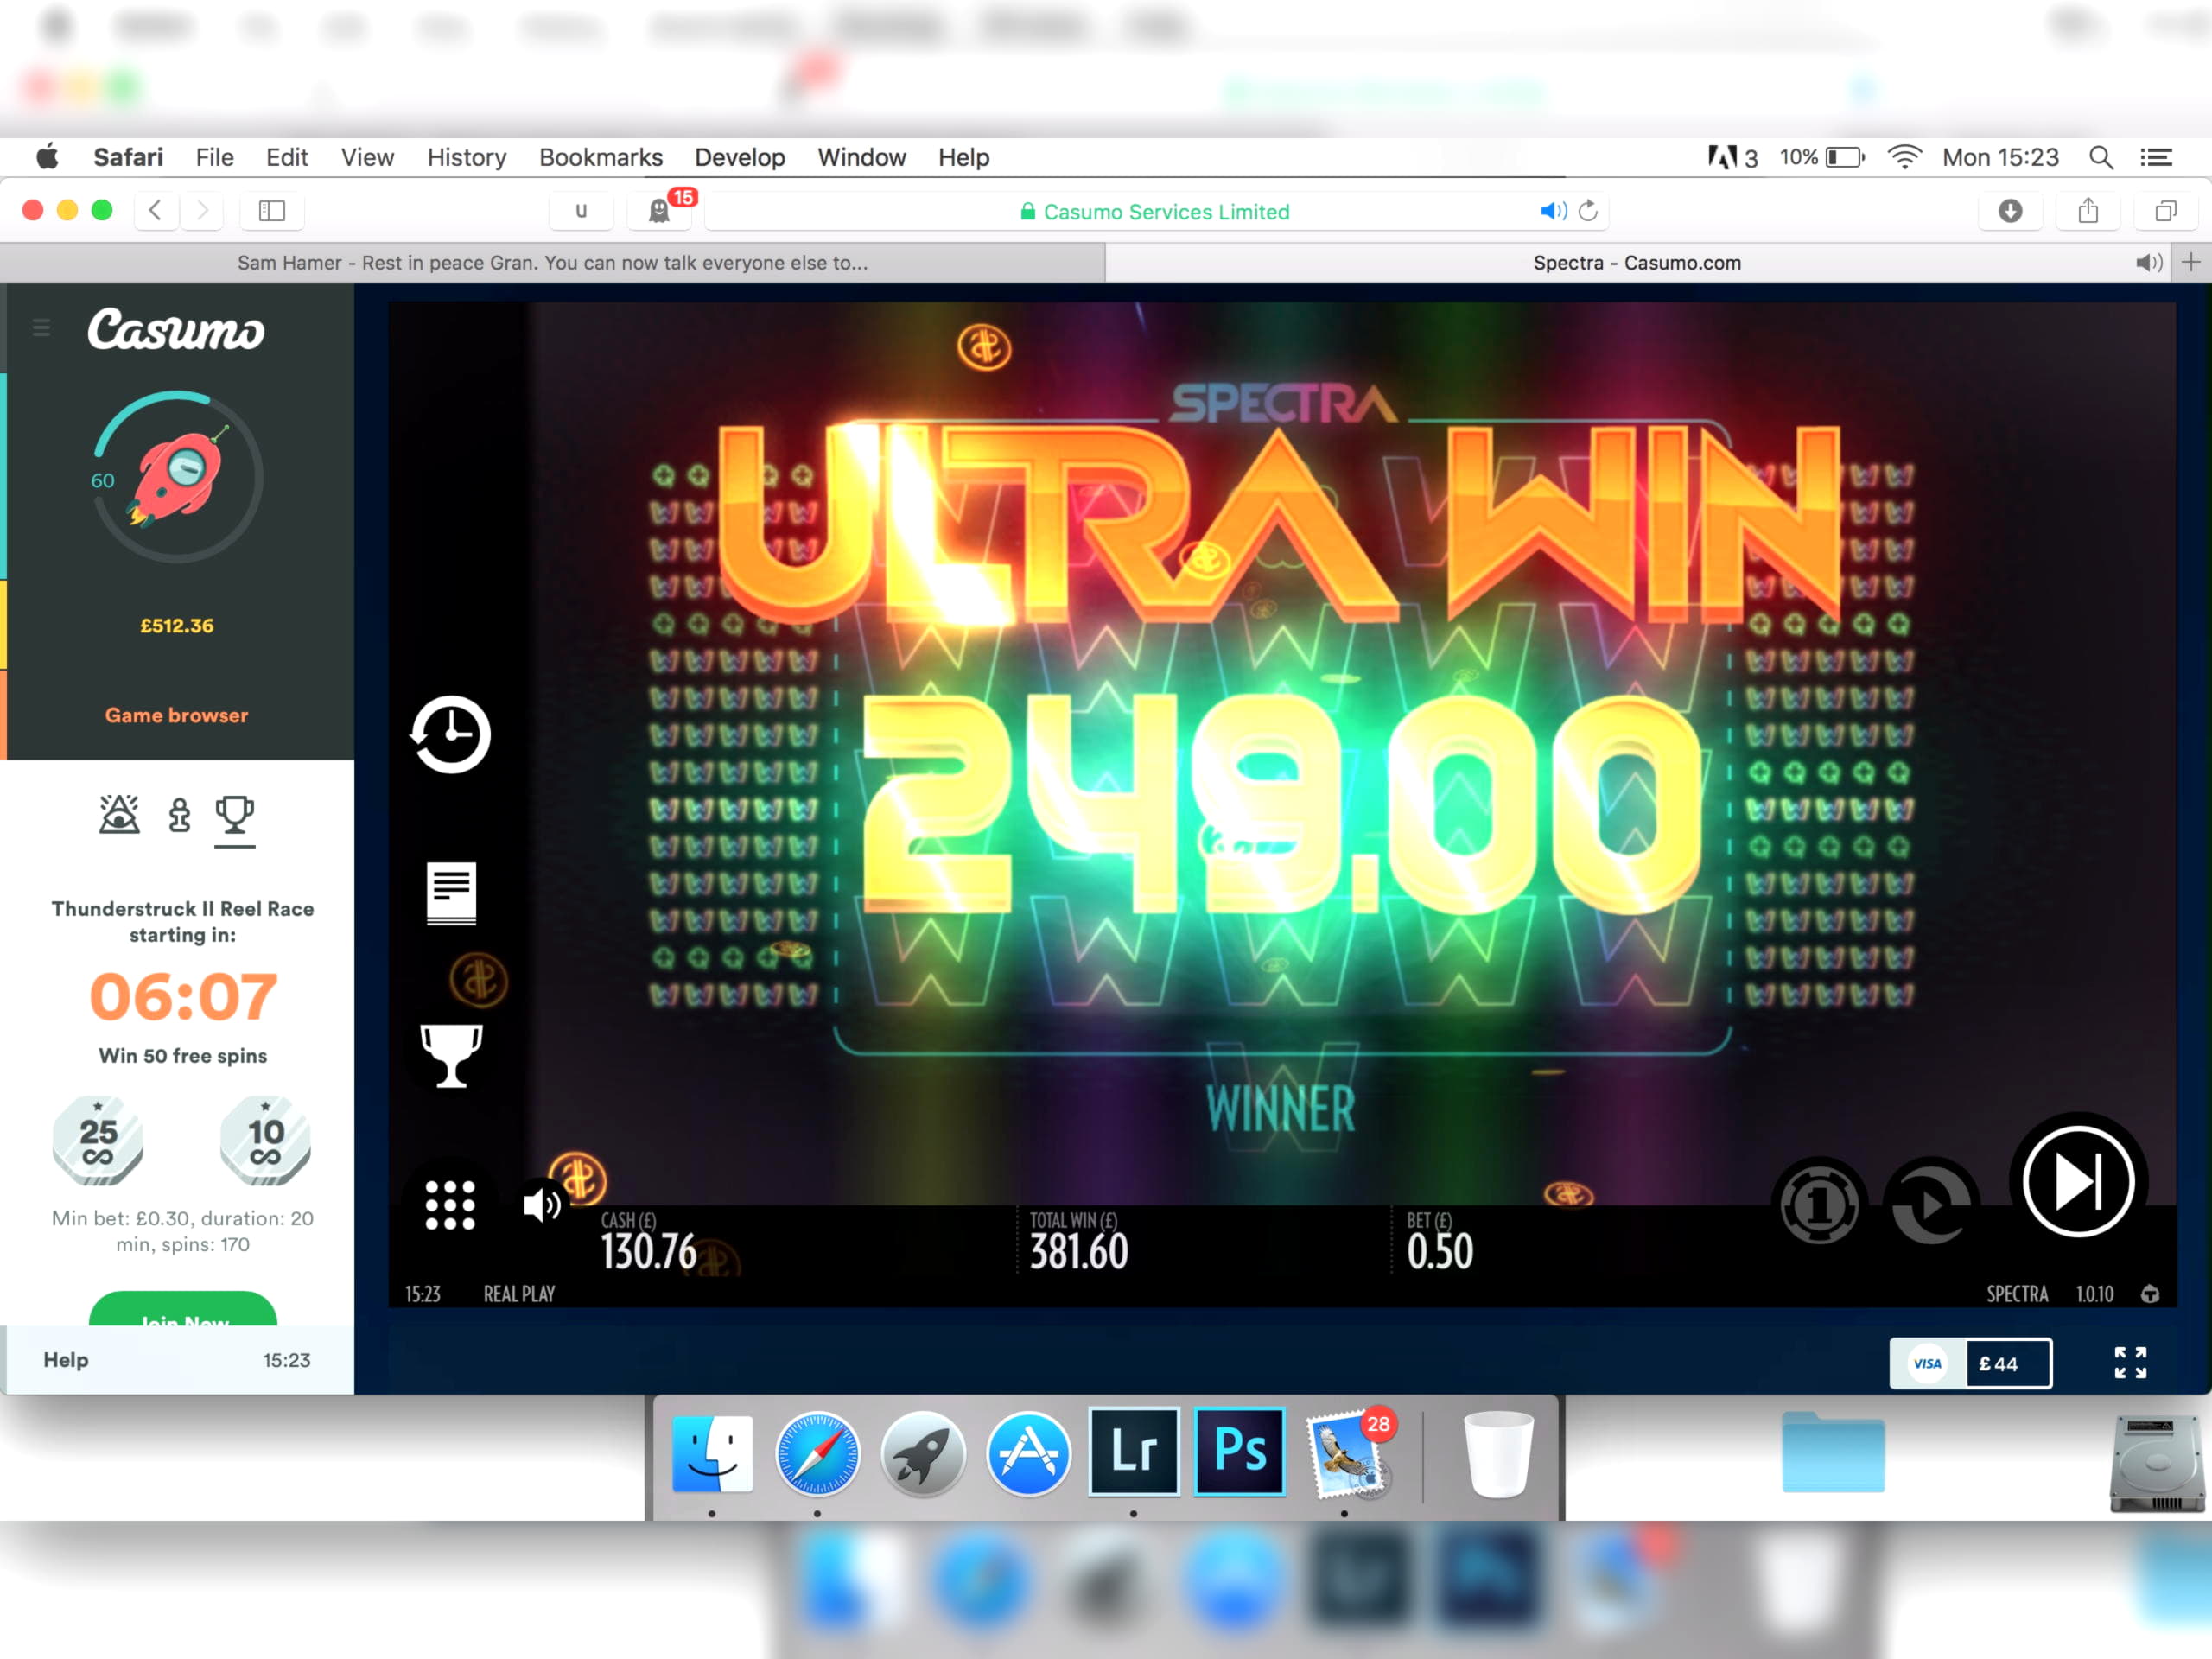The image size is (2212, 1659).
Task: Open the Game browser link
Action: point(177,715)
